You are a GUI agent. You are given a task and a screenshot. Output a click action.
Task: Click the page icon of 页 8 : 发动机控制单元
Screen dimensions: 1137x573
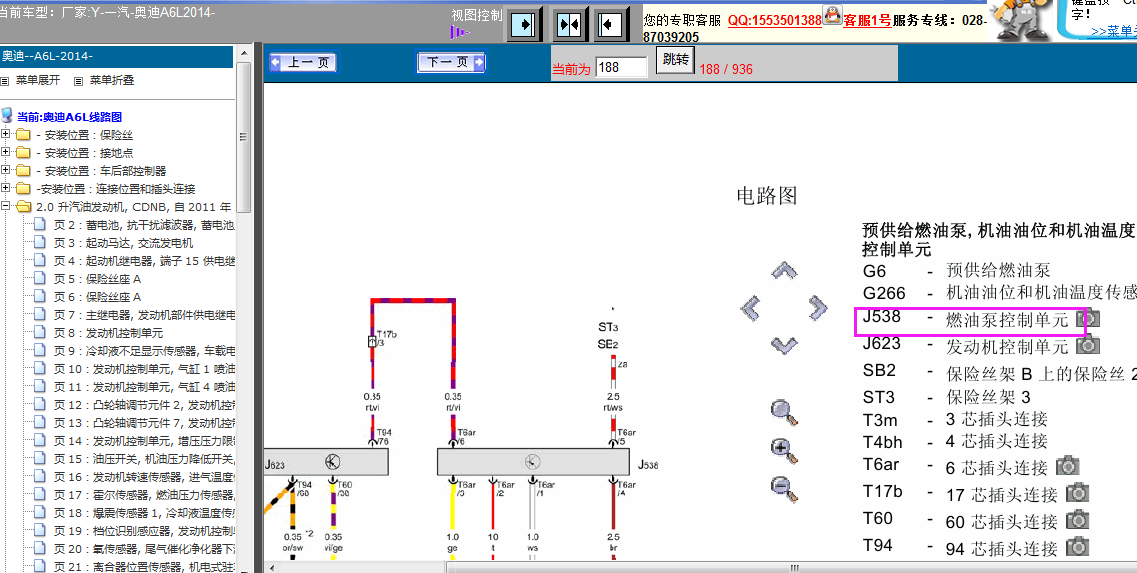pyautogui.click(x=41, y=333)
